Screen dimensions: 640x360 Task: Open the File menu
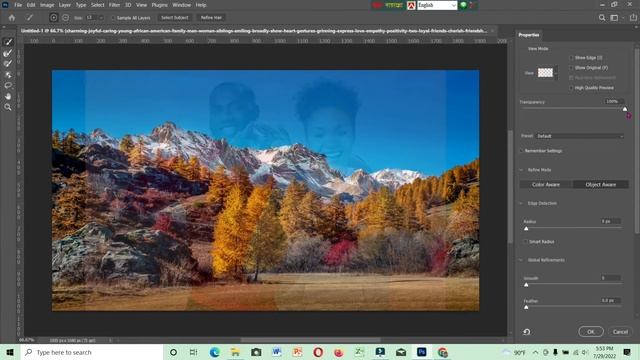coord(18,5)
